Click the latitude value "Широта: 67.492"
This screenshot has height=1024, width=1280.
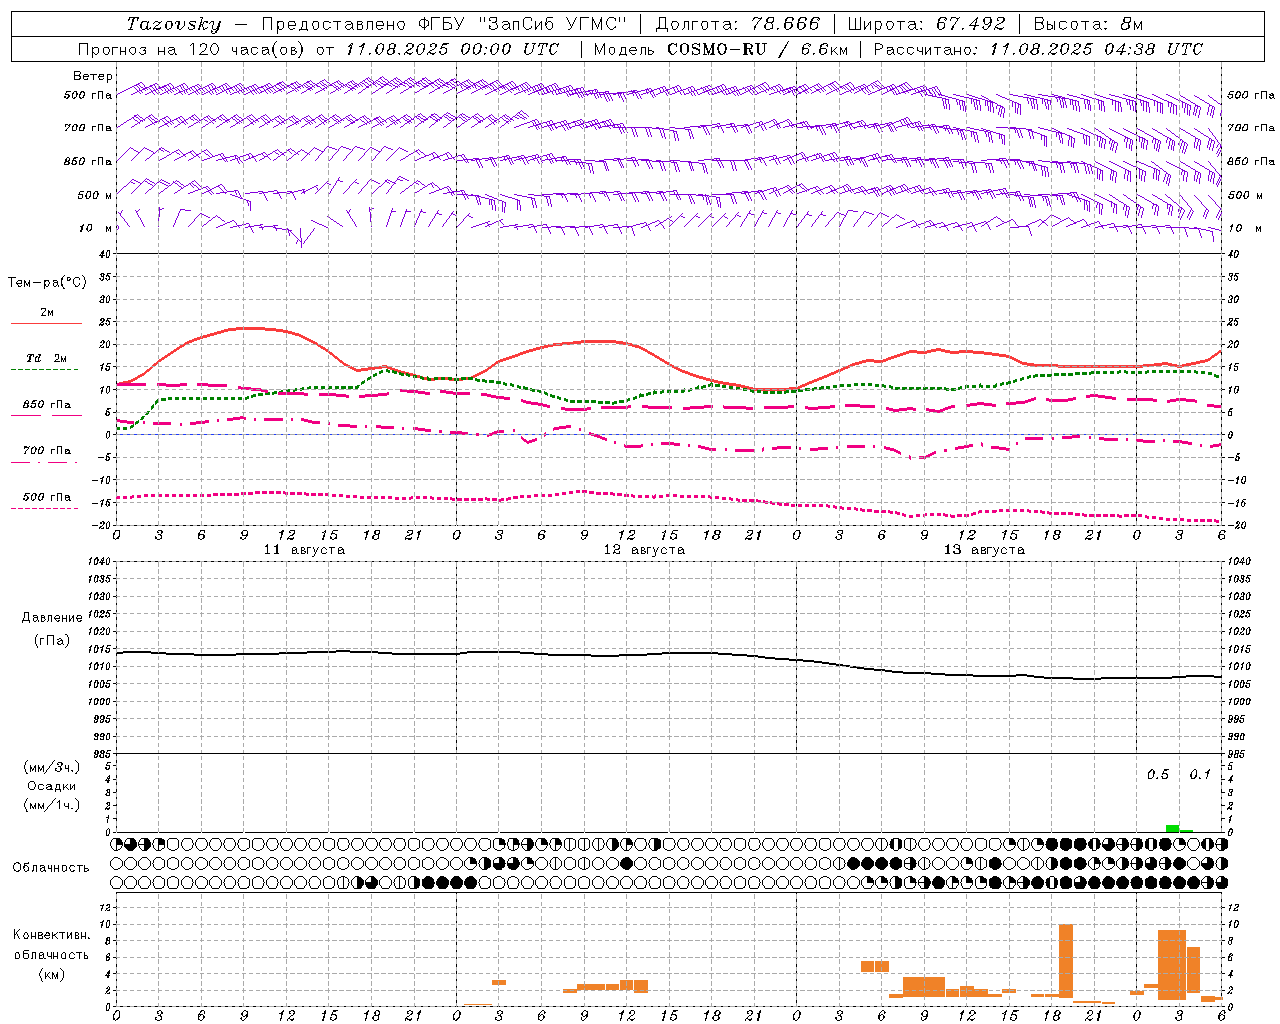[x=926, y=24]
